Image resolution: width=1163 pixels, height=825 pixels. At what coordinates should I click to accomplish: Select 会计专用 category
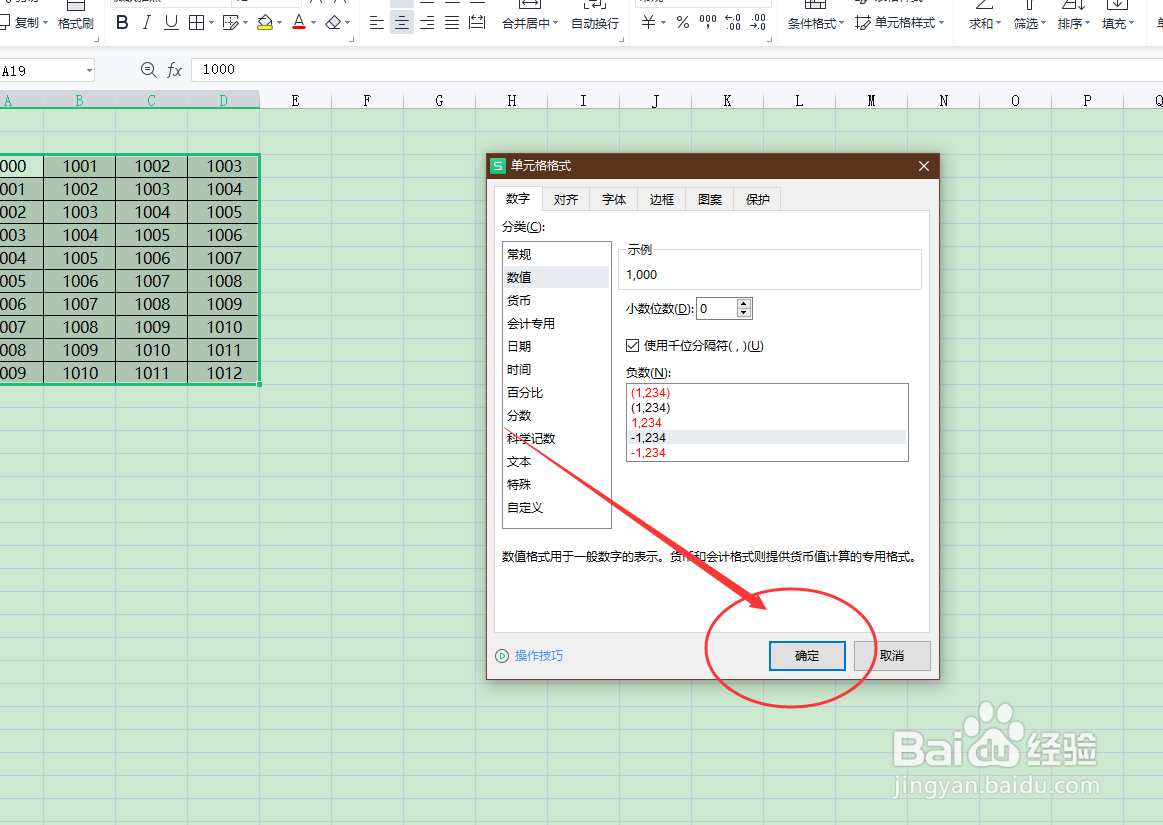(556, 323)
